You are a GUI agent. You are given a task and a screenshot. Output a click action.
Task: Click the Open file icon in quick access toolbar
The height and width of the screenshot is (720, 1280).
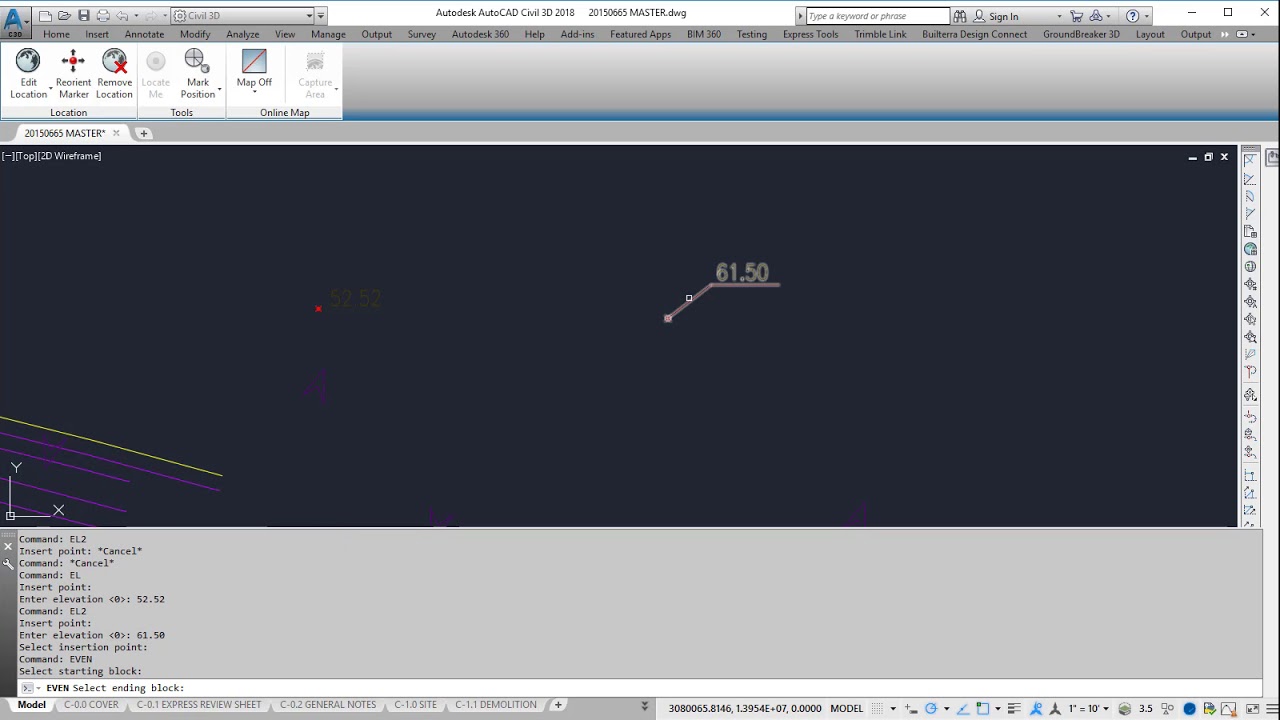tap(64, 16)
